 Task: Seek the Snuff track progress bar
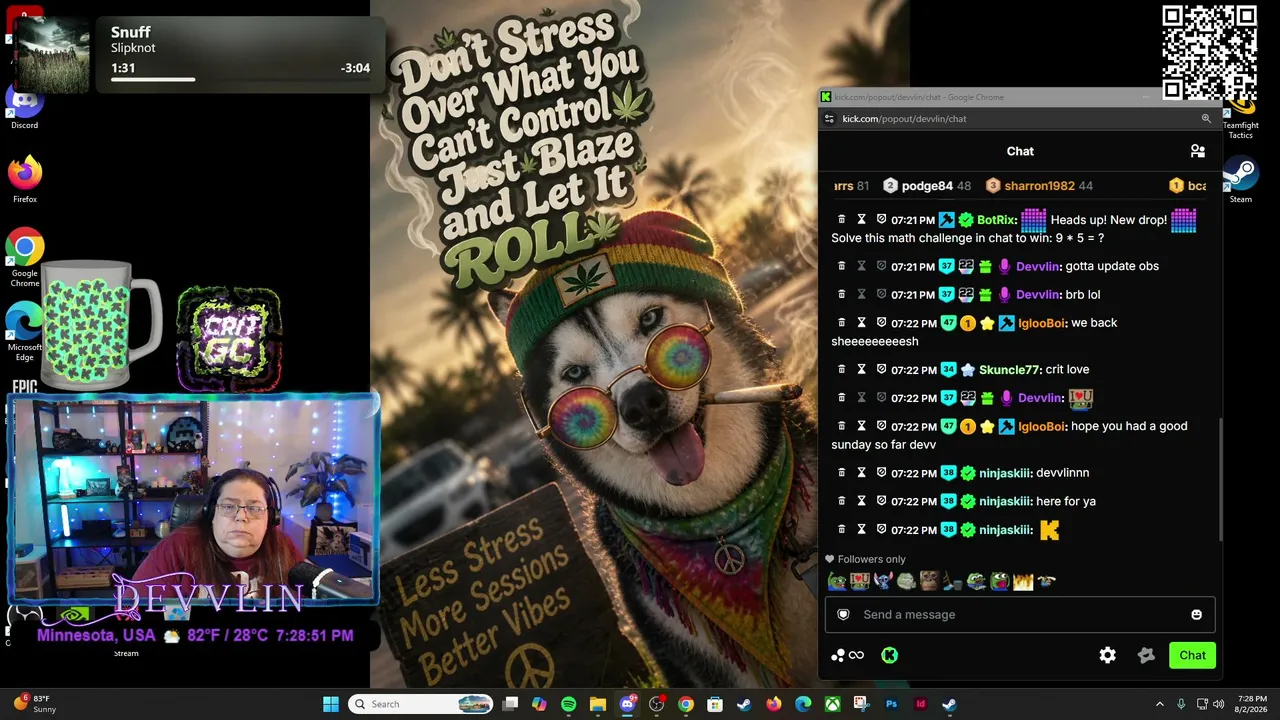click(240, 79)
